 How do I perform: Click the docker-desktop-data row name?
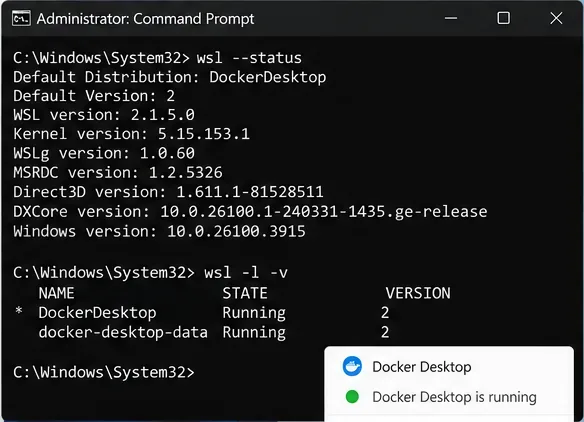[123, 332]
